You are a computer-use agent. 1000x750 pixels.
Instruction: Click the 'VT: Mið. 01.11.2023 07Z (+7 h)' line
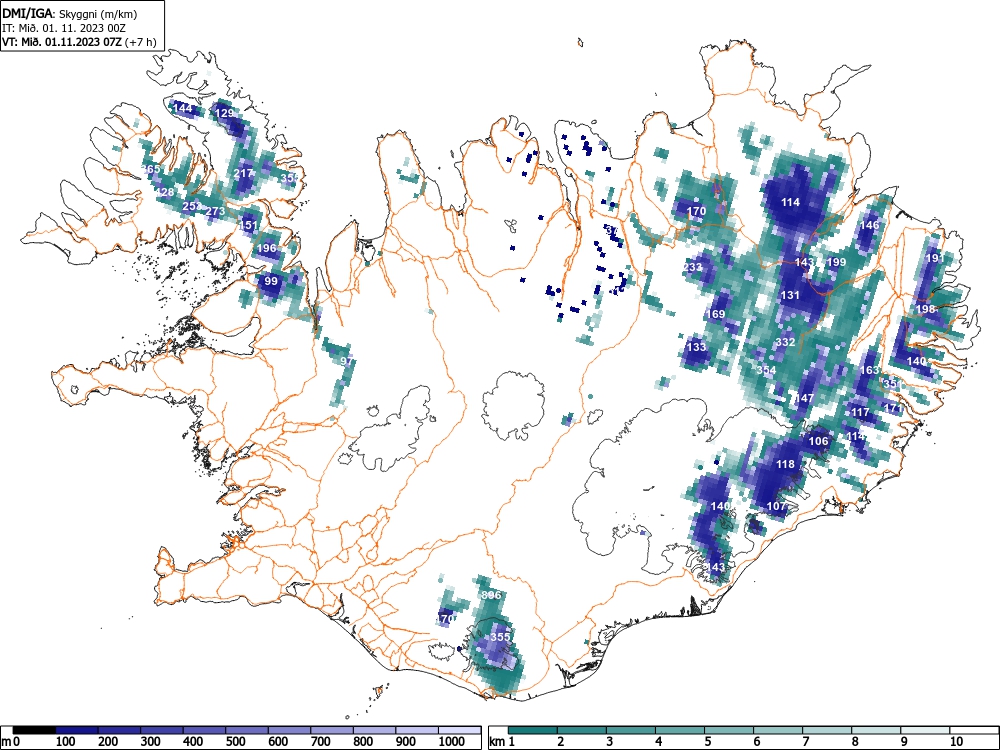[78, 42]
